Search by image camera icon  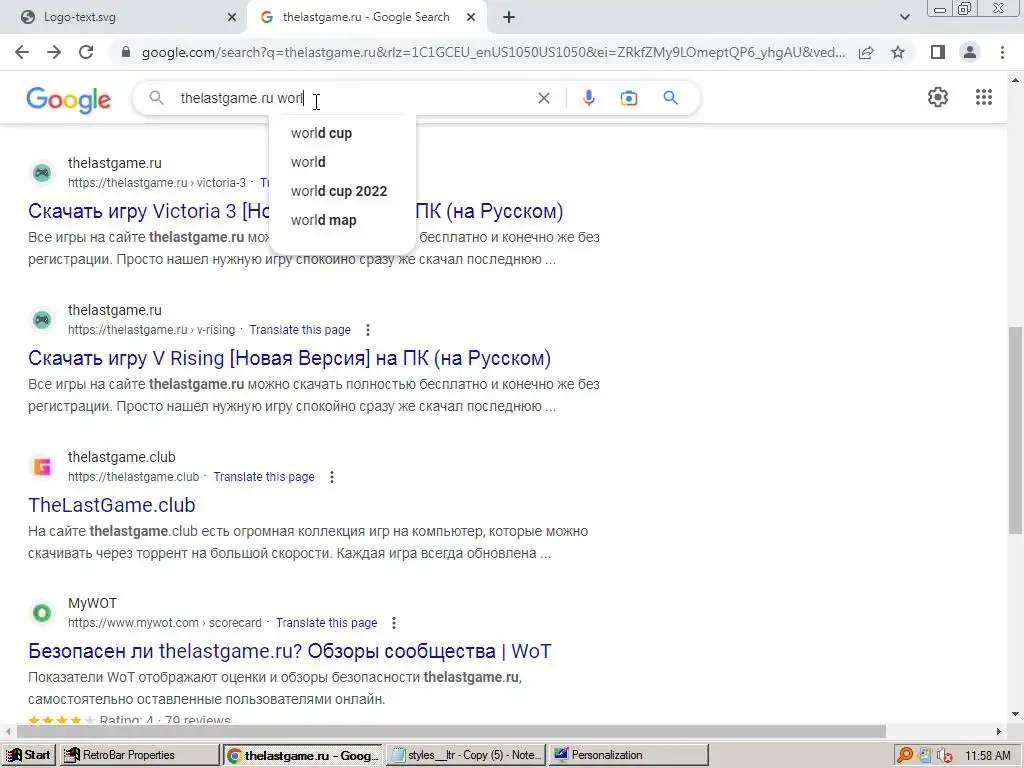[629, 98]
